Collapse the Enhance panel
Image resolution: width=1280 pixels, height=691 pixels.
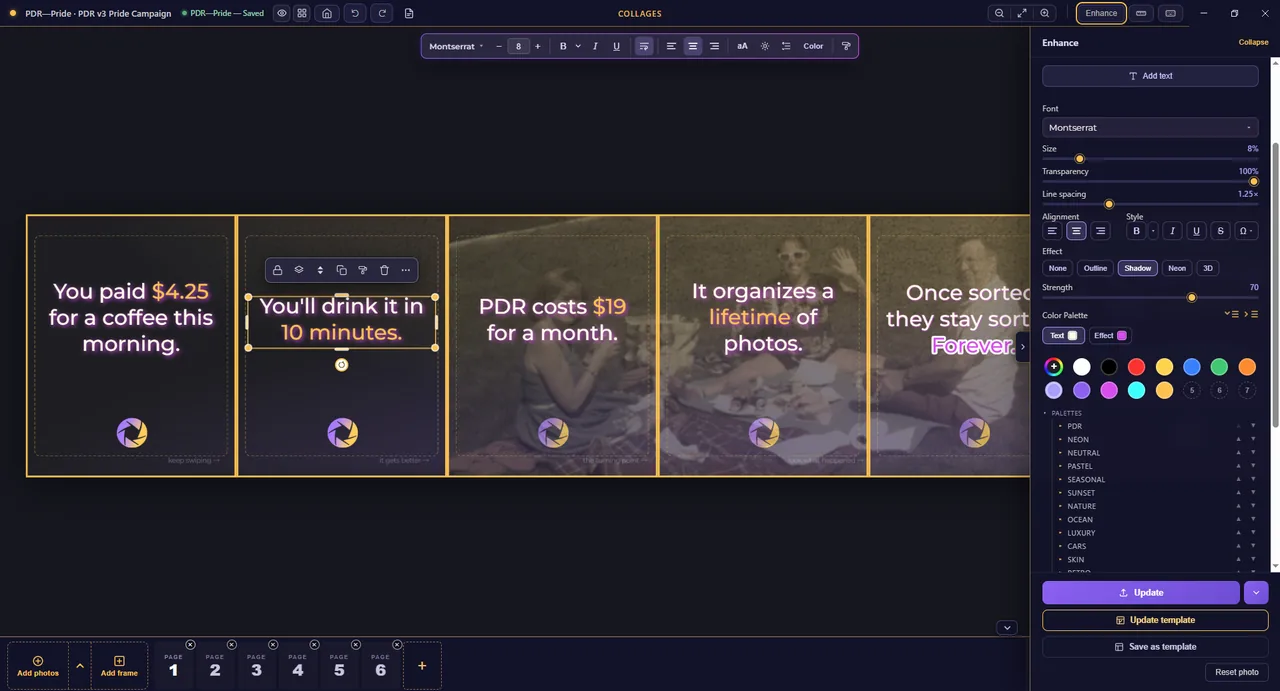[1253, 43]
